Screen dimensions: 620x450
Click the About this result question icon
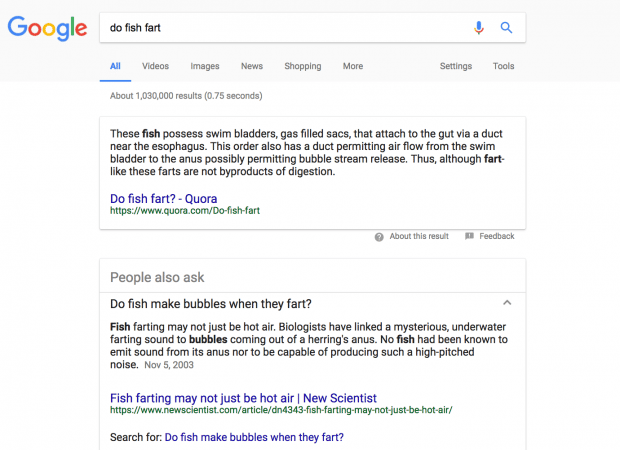[379, 237]
